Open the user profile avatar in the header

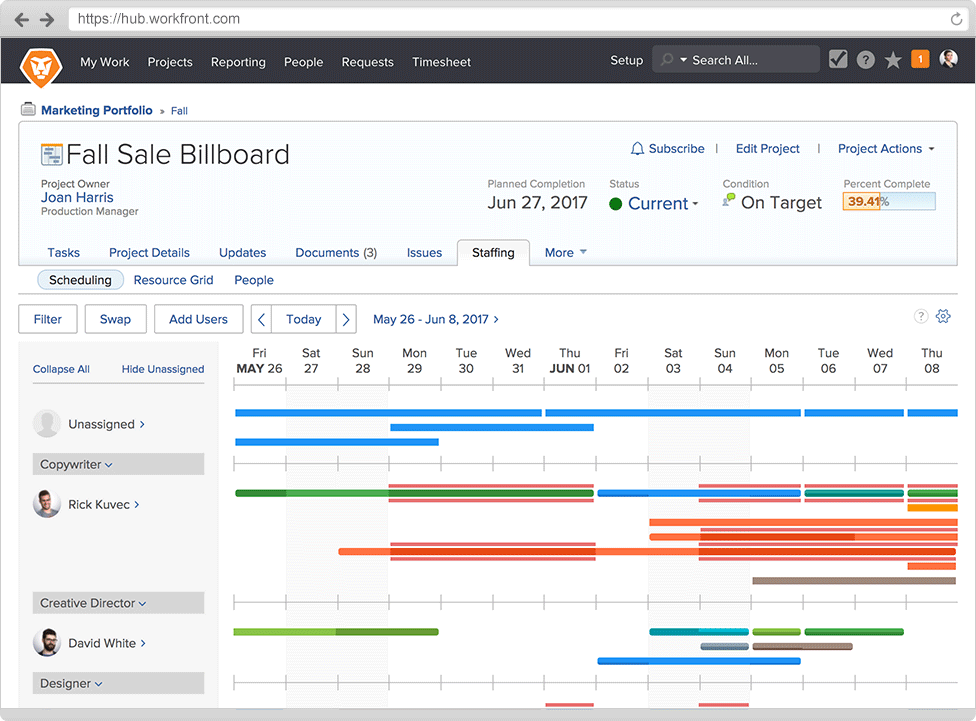948,59
